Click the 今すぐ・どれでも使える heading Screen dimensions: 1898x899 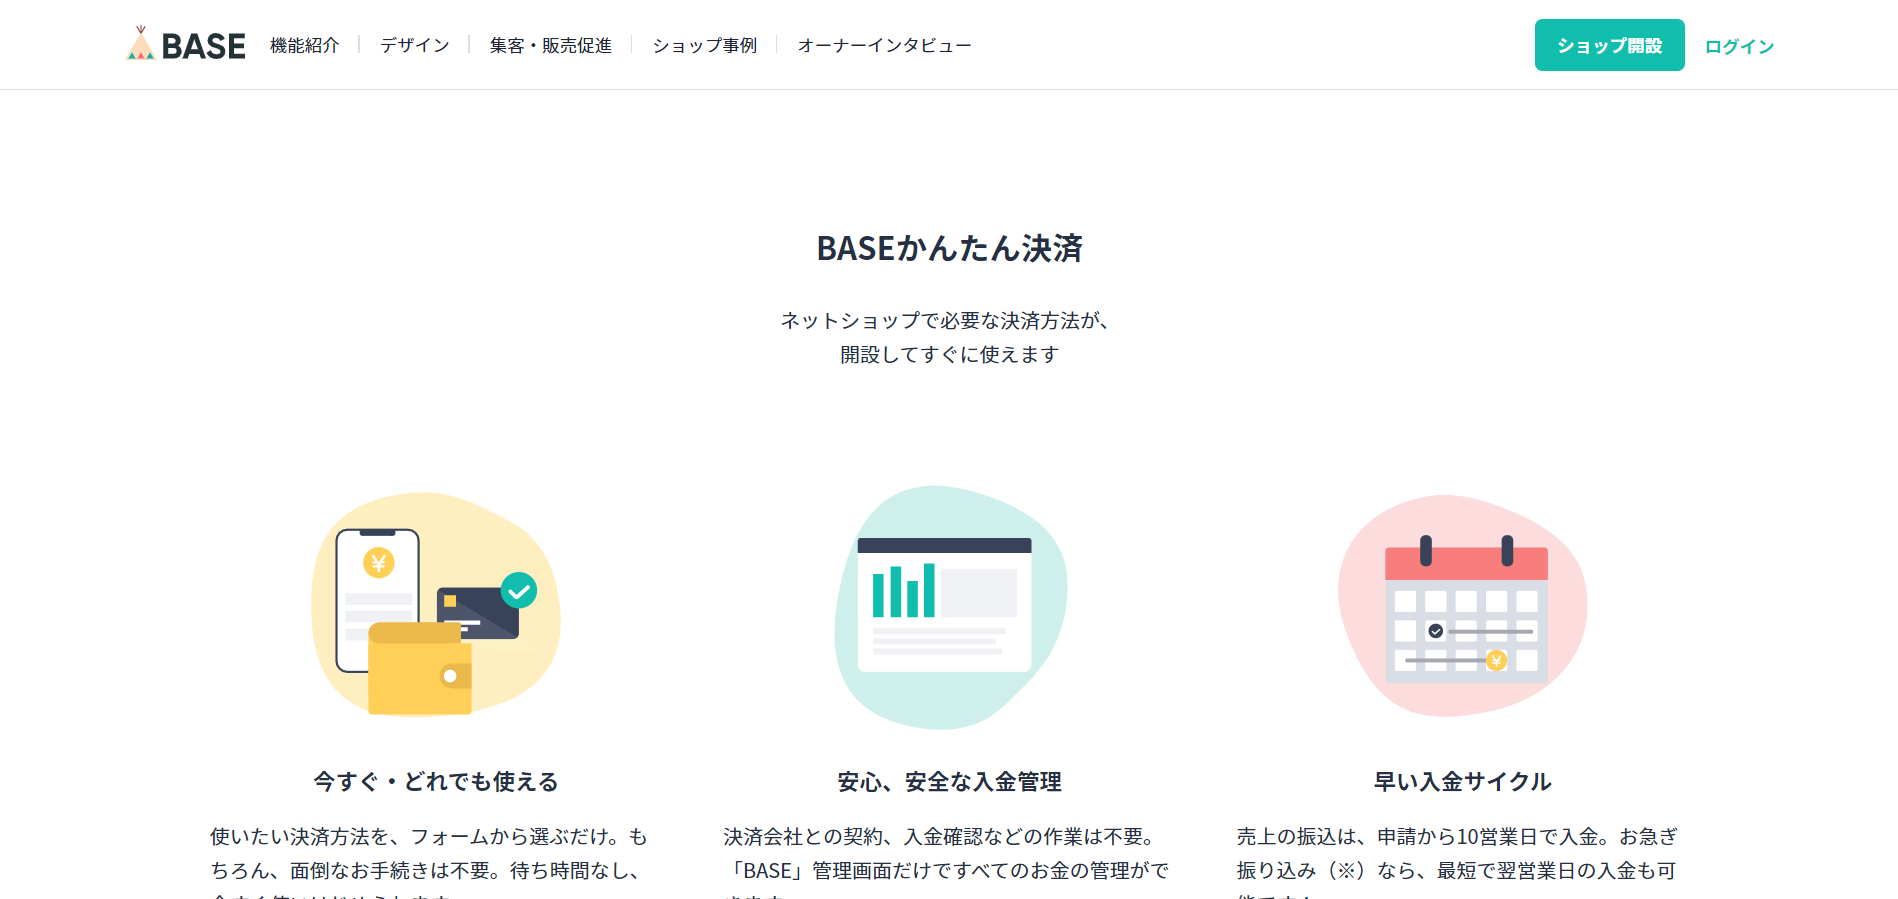[x=436, y=782]
